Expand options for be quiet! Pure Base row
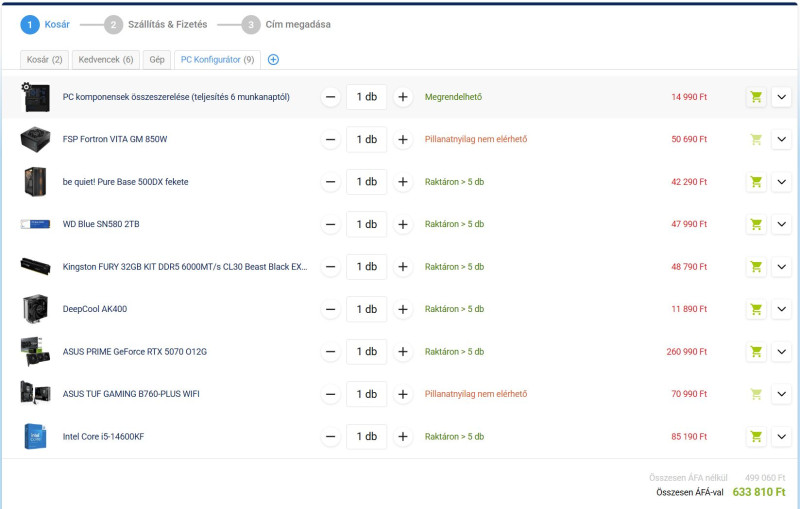Image resolution: width=800 pixels, height=509 pixels. pos(781,182)
